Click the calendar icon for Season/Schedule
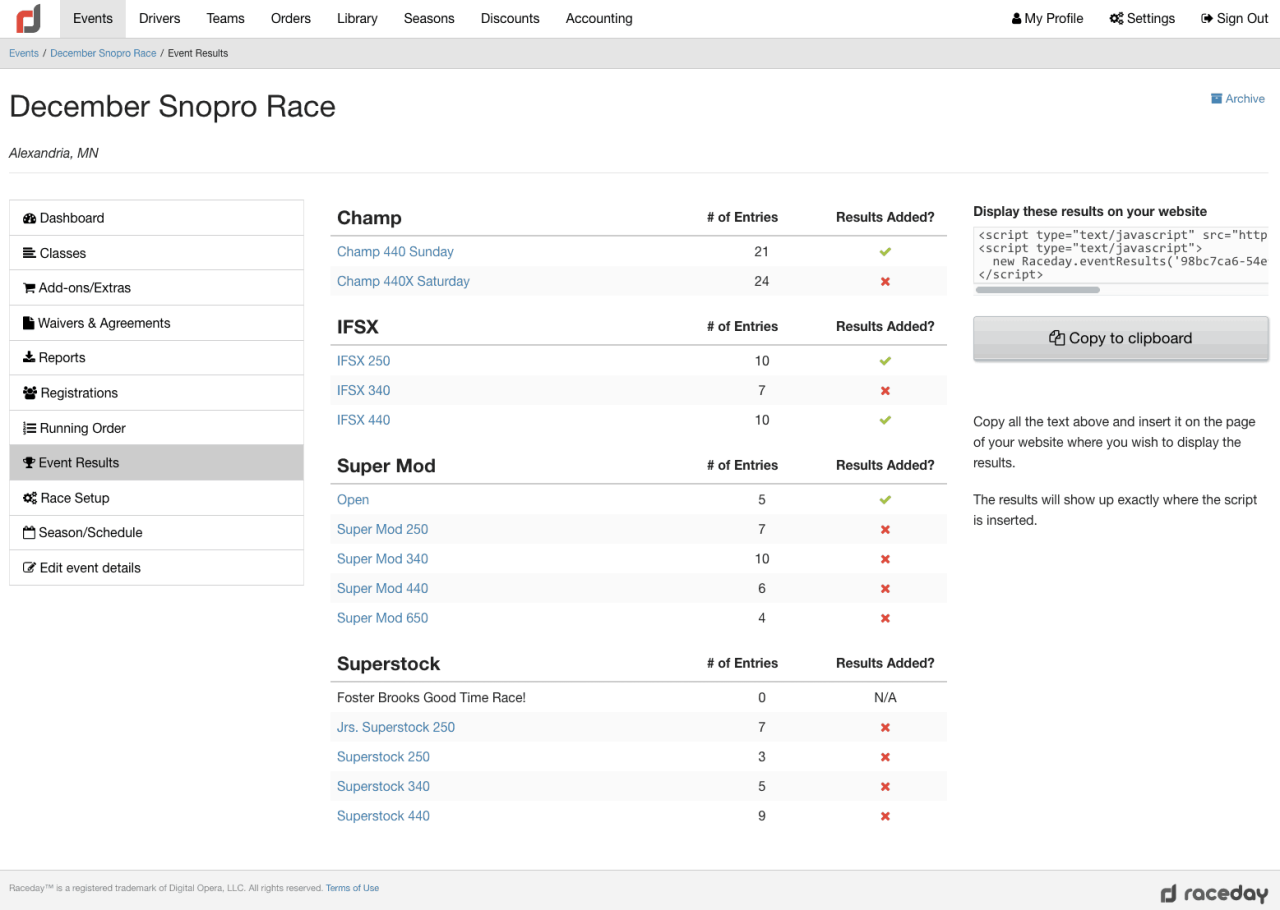The image size is (1280, 910). click(x=29, y=533)
